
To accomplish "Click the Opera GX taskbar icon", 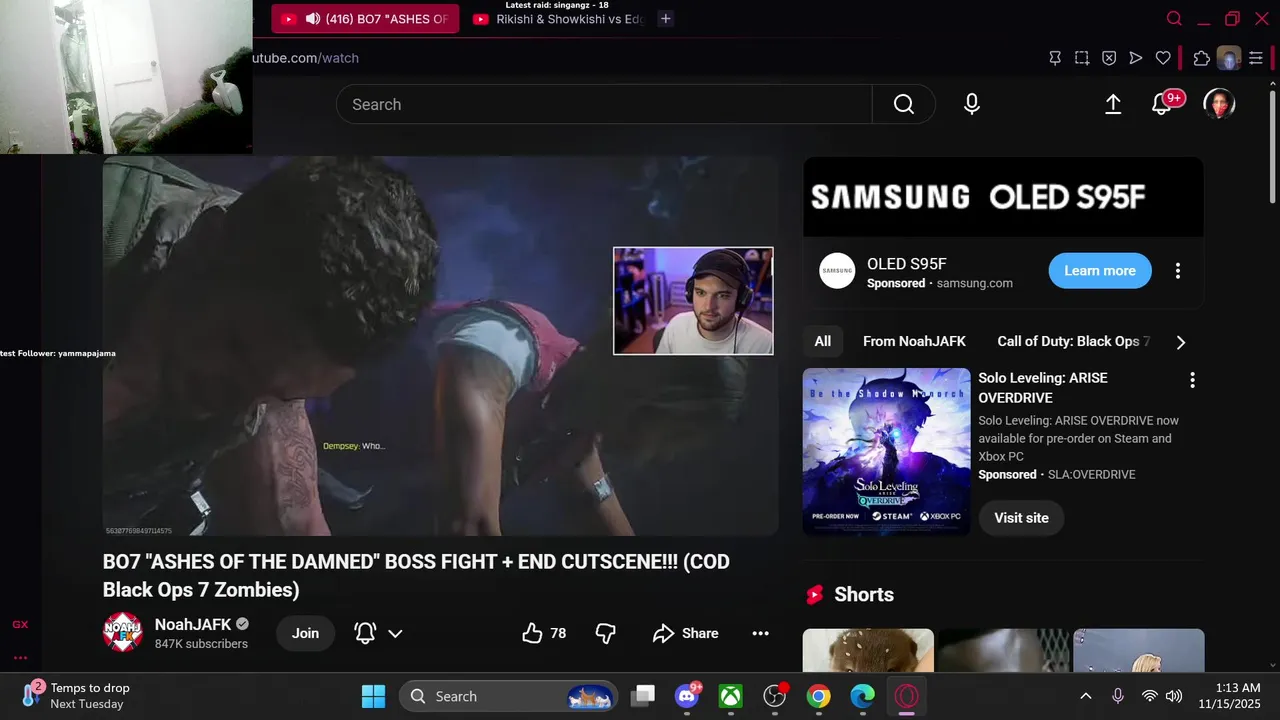I will [907, 696].
